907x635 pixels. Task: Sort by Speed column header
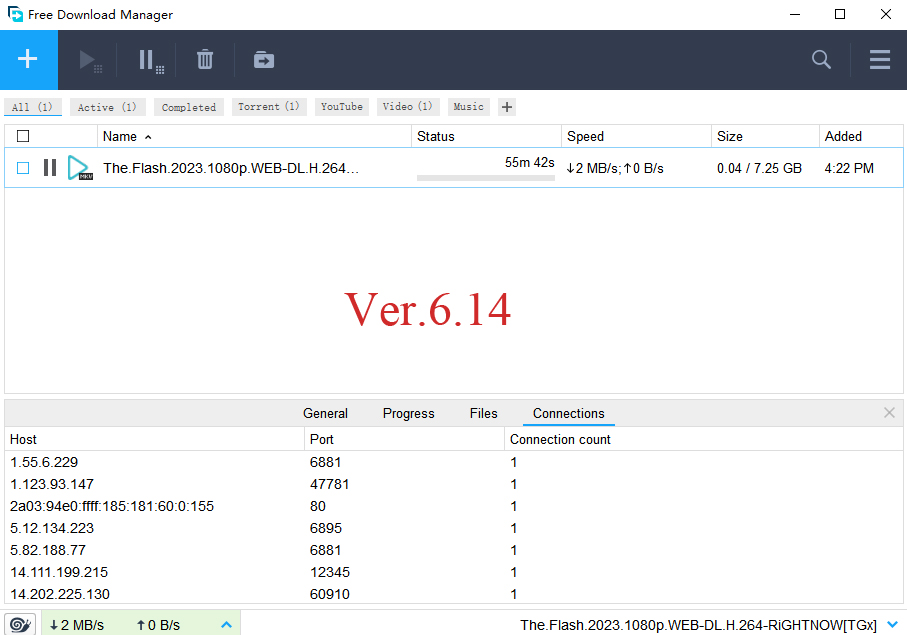(636, 136)
